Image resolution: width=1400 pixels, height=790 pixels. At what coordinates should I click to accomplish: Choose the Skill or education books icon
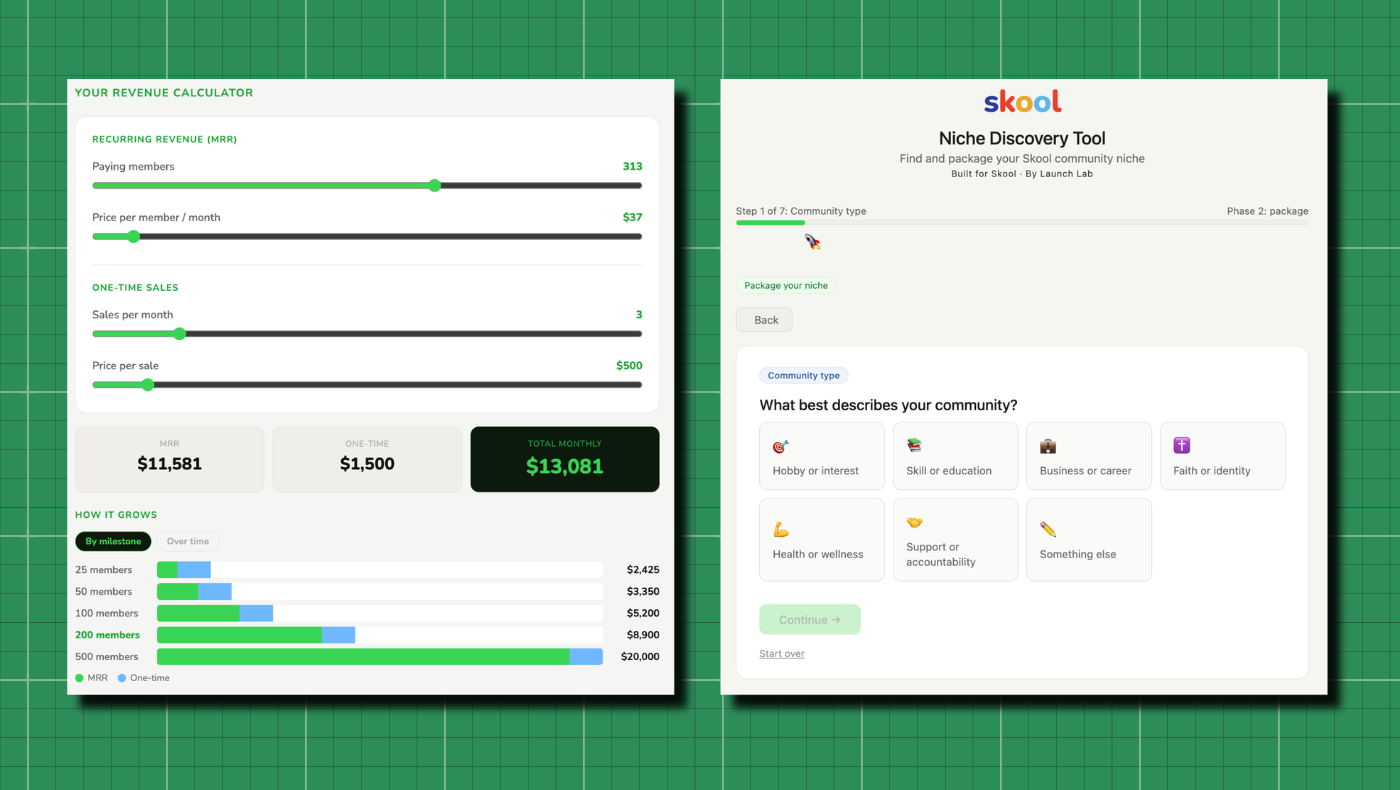coord(914,446)
